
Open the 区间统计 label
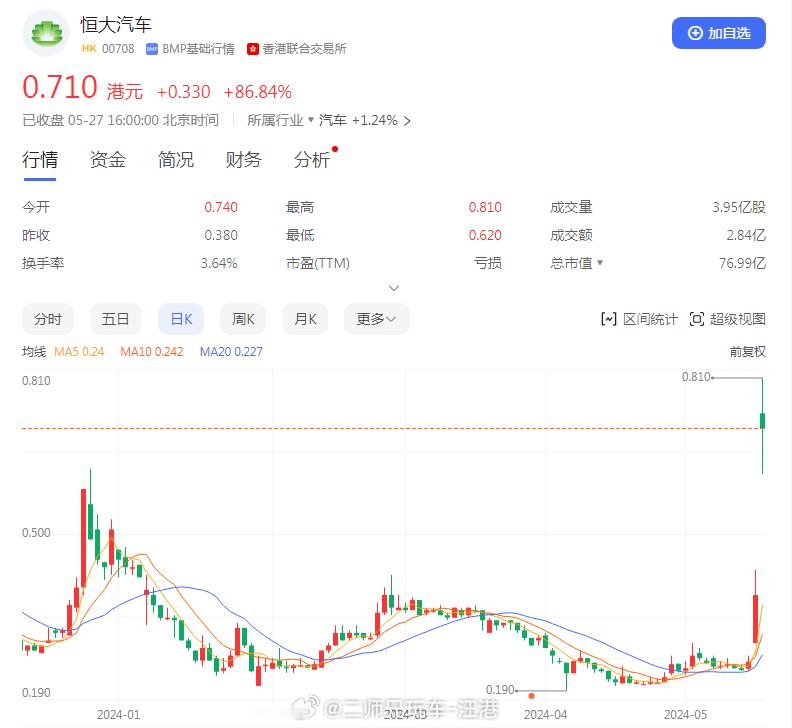650,319
